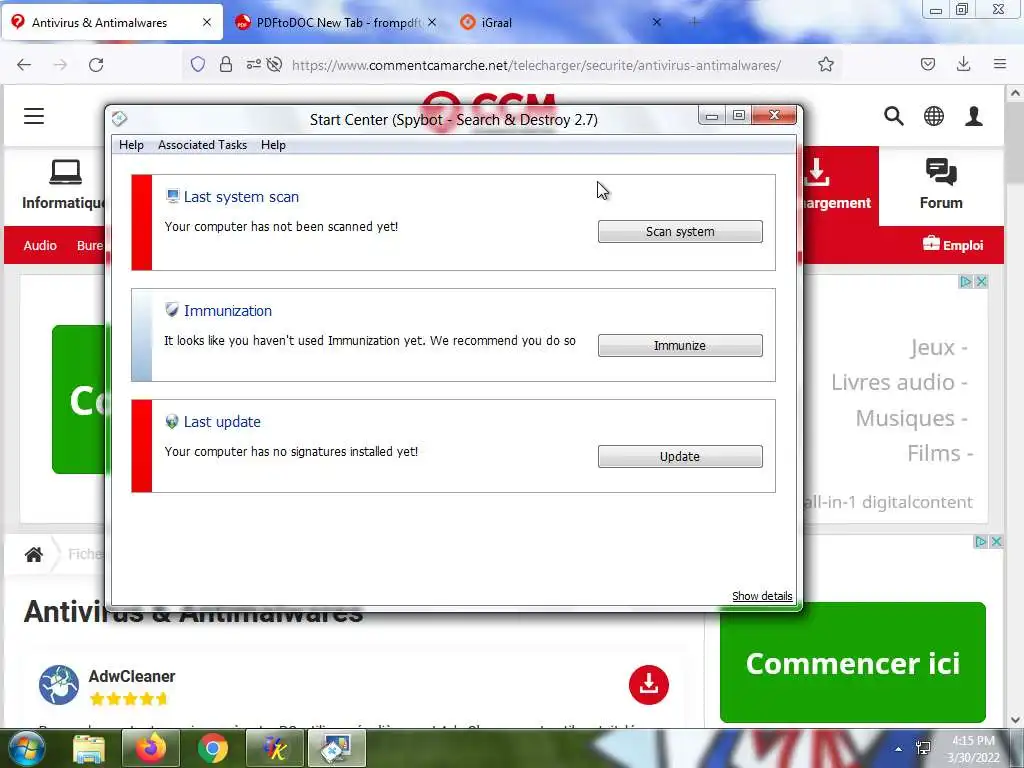The height and width of the screenshot is (768, 1024).
Task: Click the AdChoices icon on lower ad
Action: pos(980,541)
